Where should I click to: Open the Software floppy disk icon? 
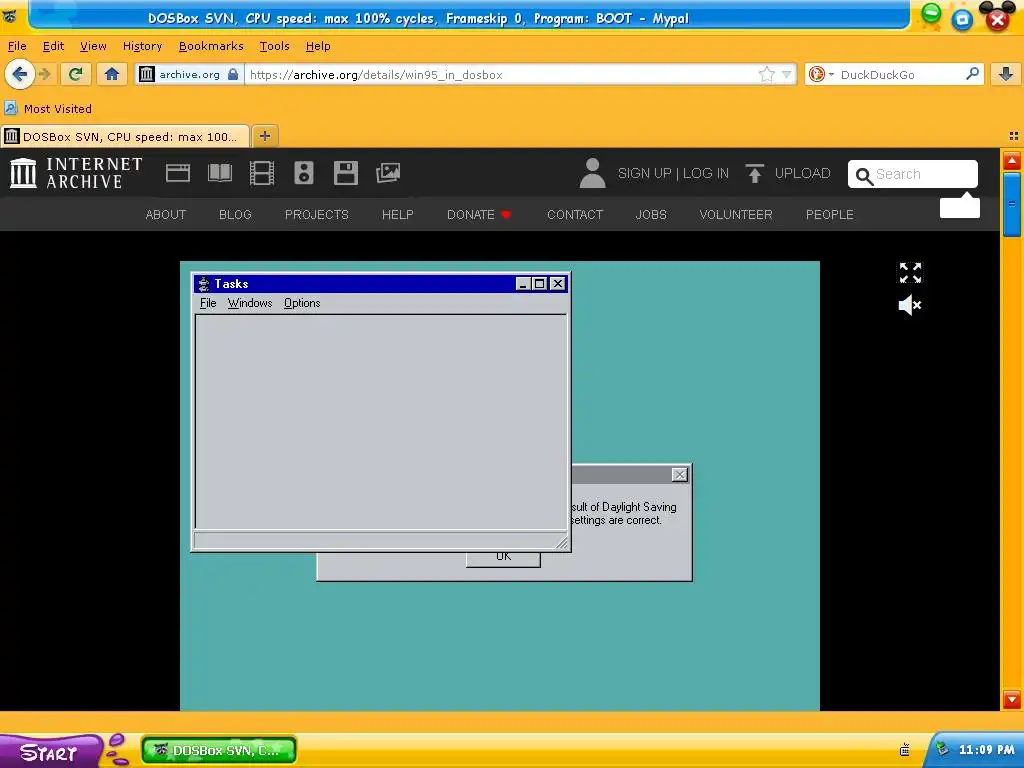[345, 173]
